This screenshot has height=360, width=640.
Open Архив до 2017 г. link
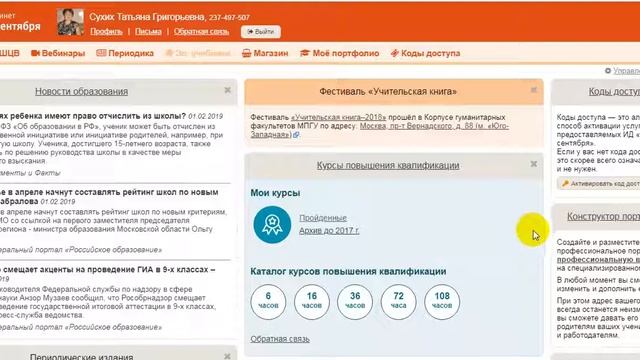pyautogui.click(x=329, y=231)
